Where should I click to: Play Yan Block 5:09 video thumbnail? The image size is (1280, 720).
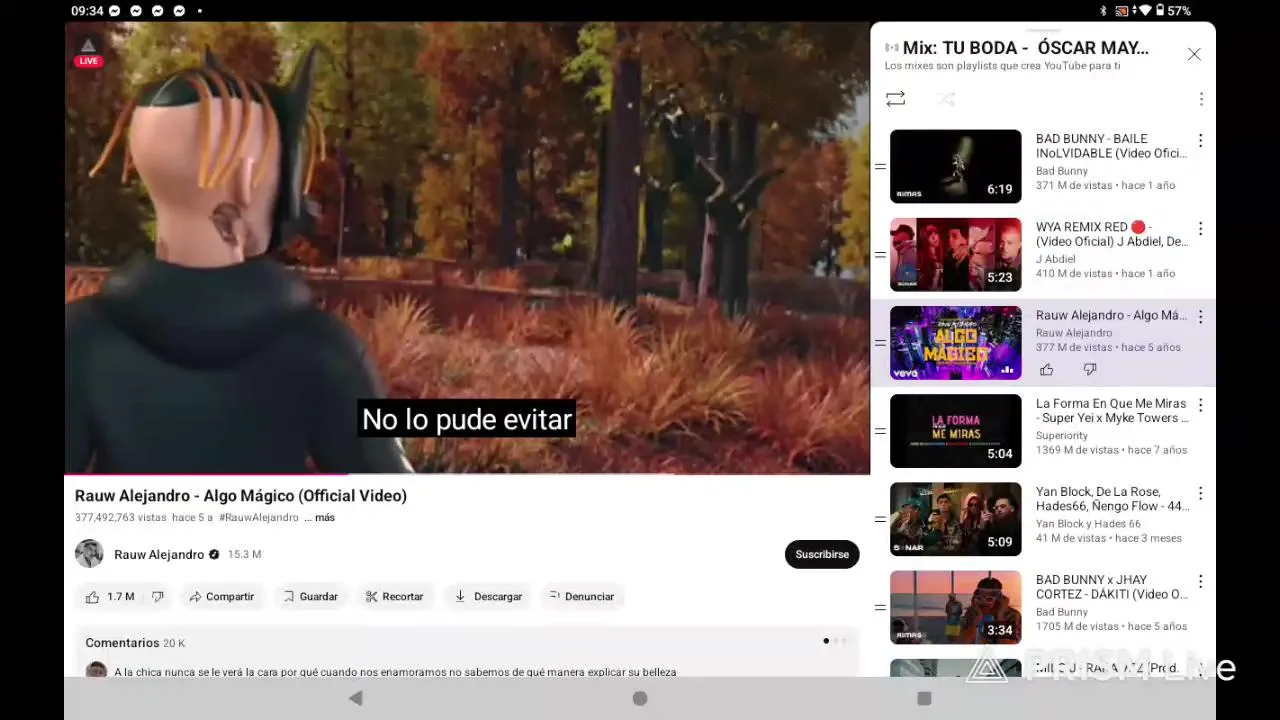pyautogui.click(x=956, y=519)
